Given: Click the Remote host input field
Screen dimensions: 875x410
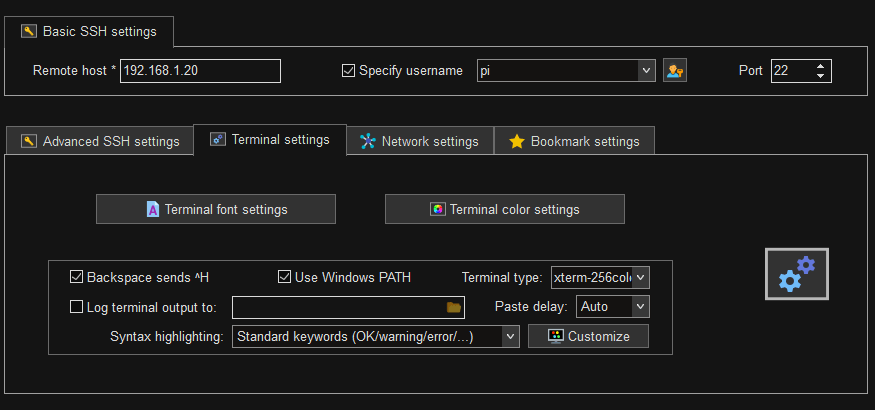Looking at the screenshot, I should (x=200, y=71).
